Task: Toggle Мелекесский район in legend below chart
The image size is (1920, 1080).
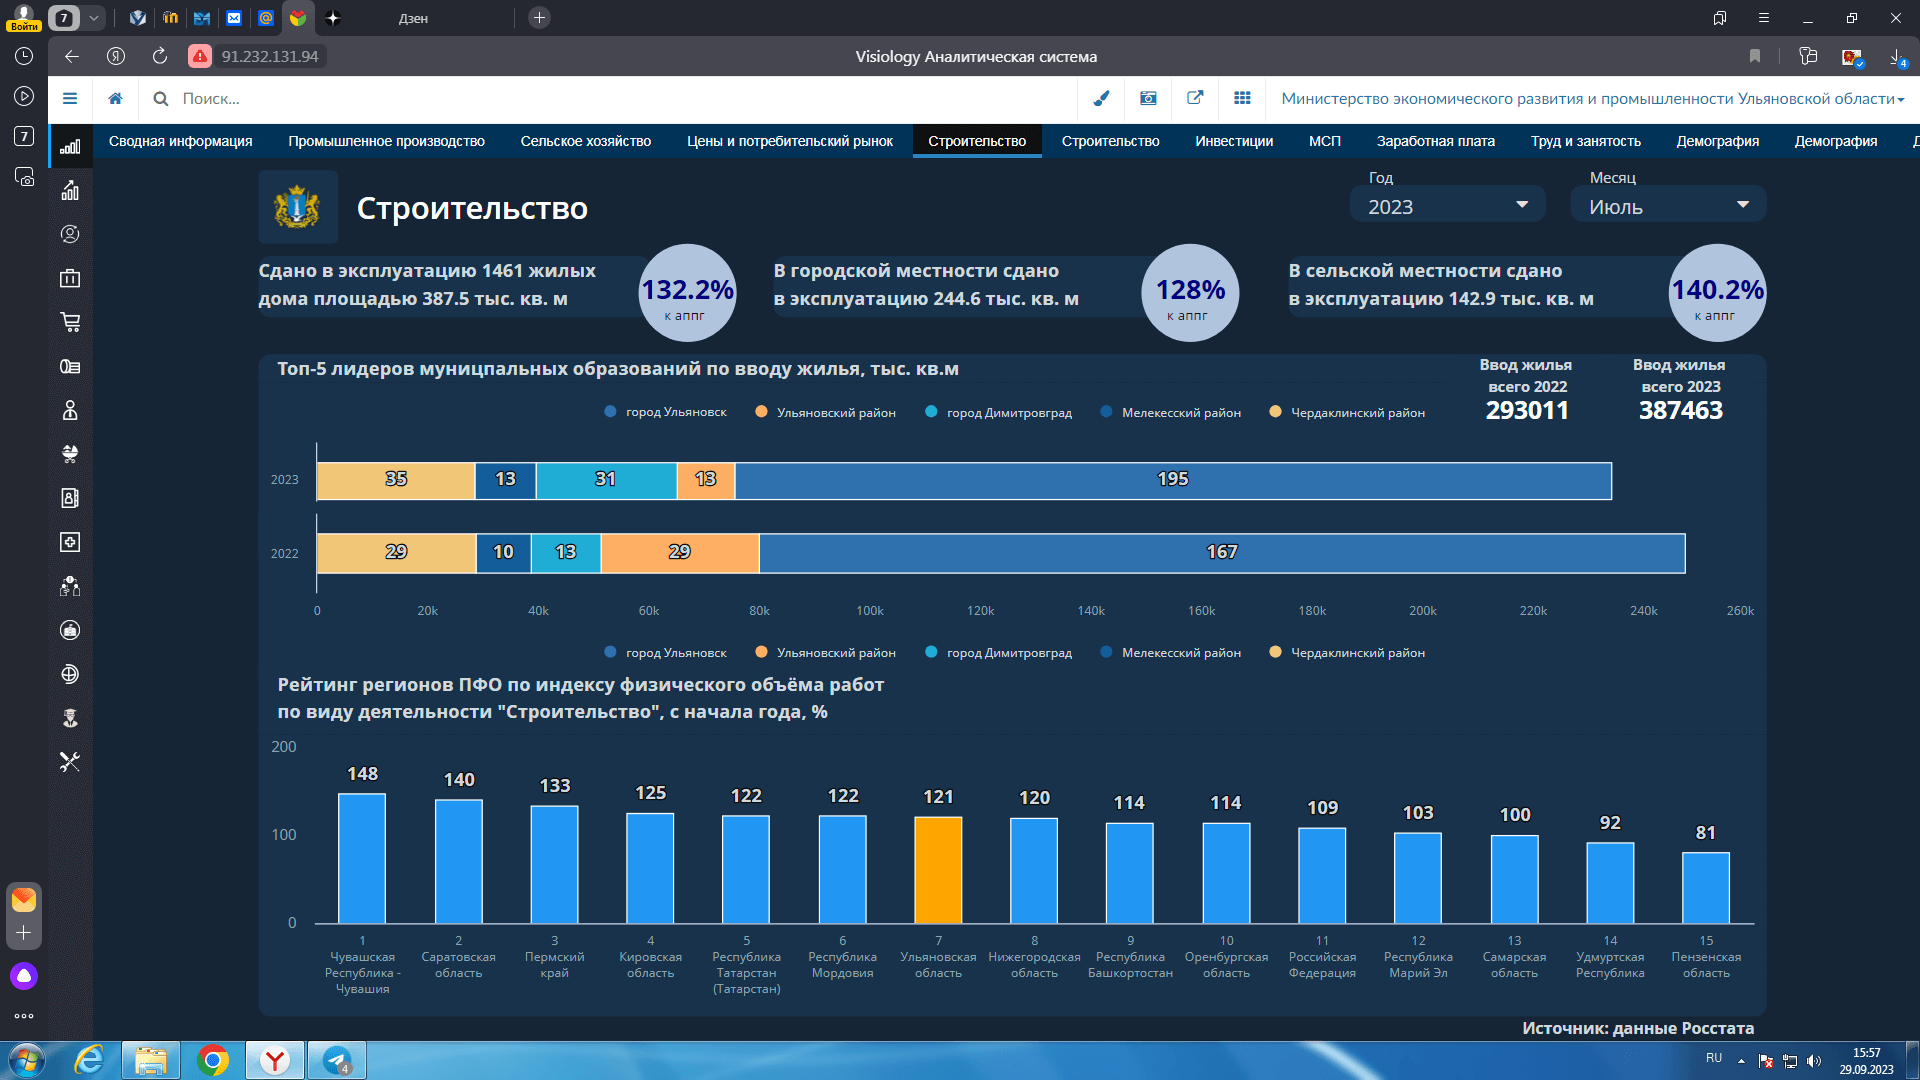Action: point(1171,652)
